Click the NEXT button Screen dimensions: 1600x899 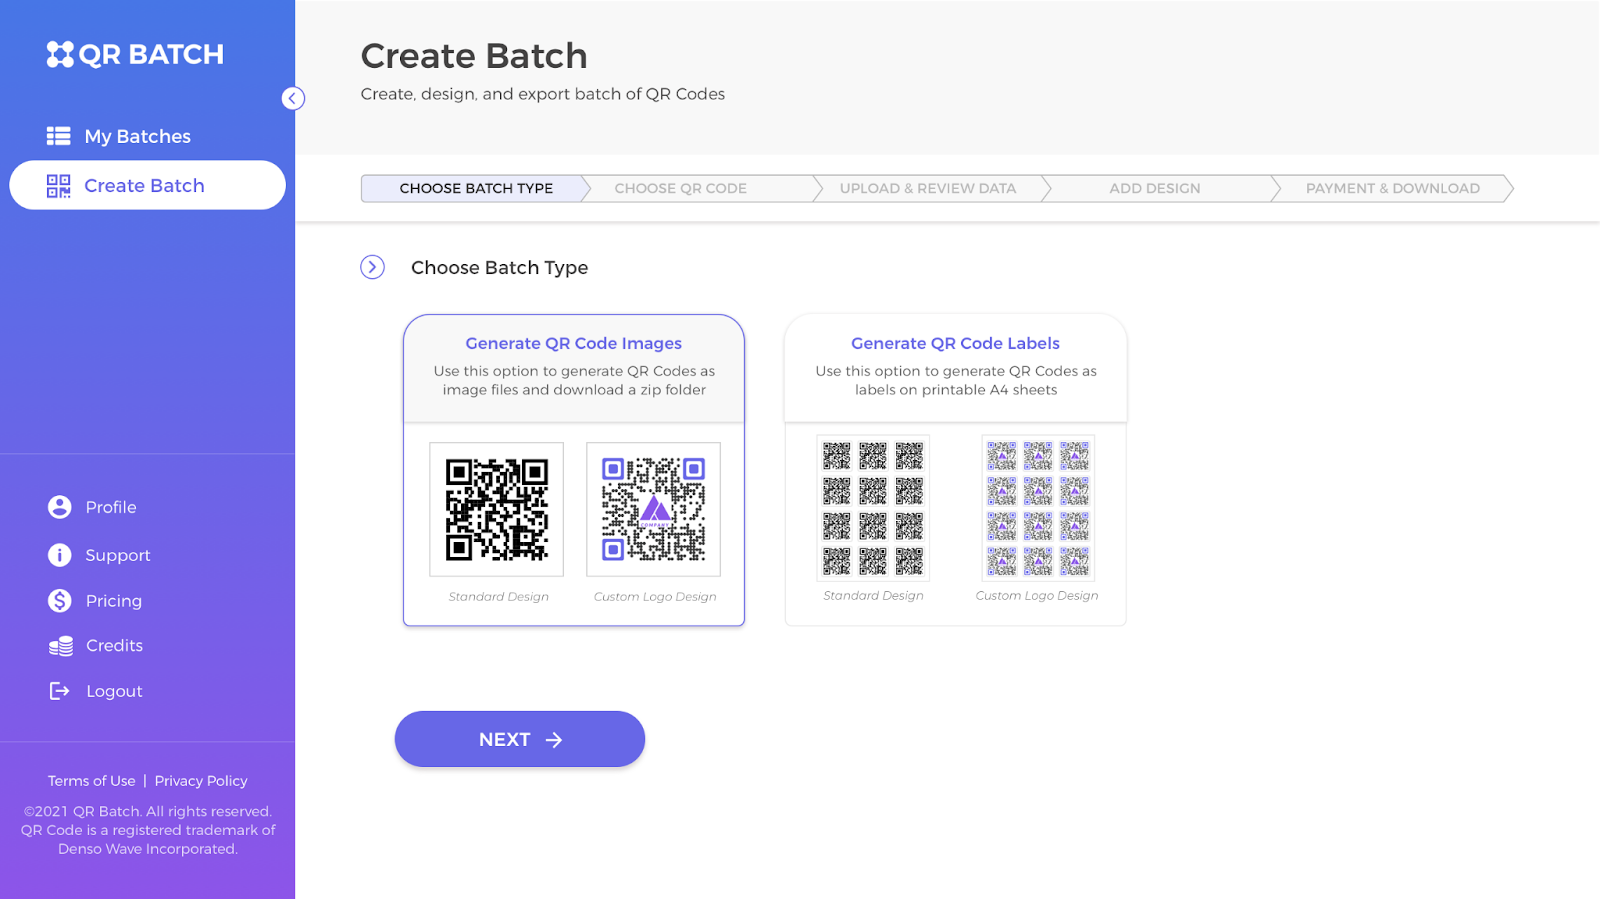(520, 739)
